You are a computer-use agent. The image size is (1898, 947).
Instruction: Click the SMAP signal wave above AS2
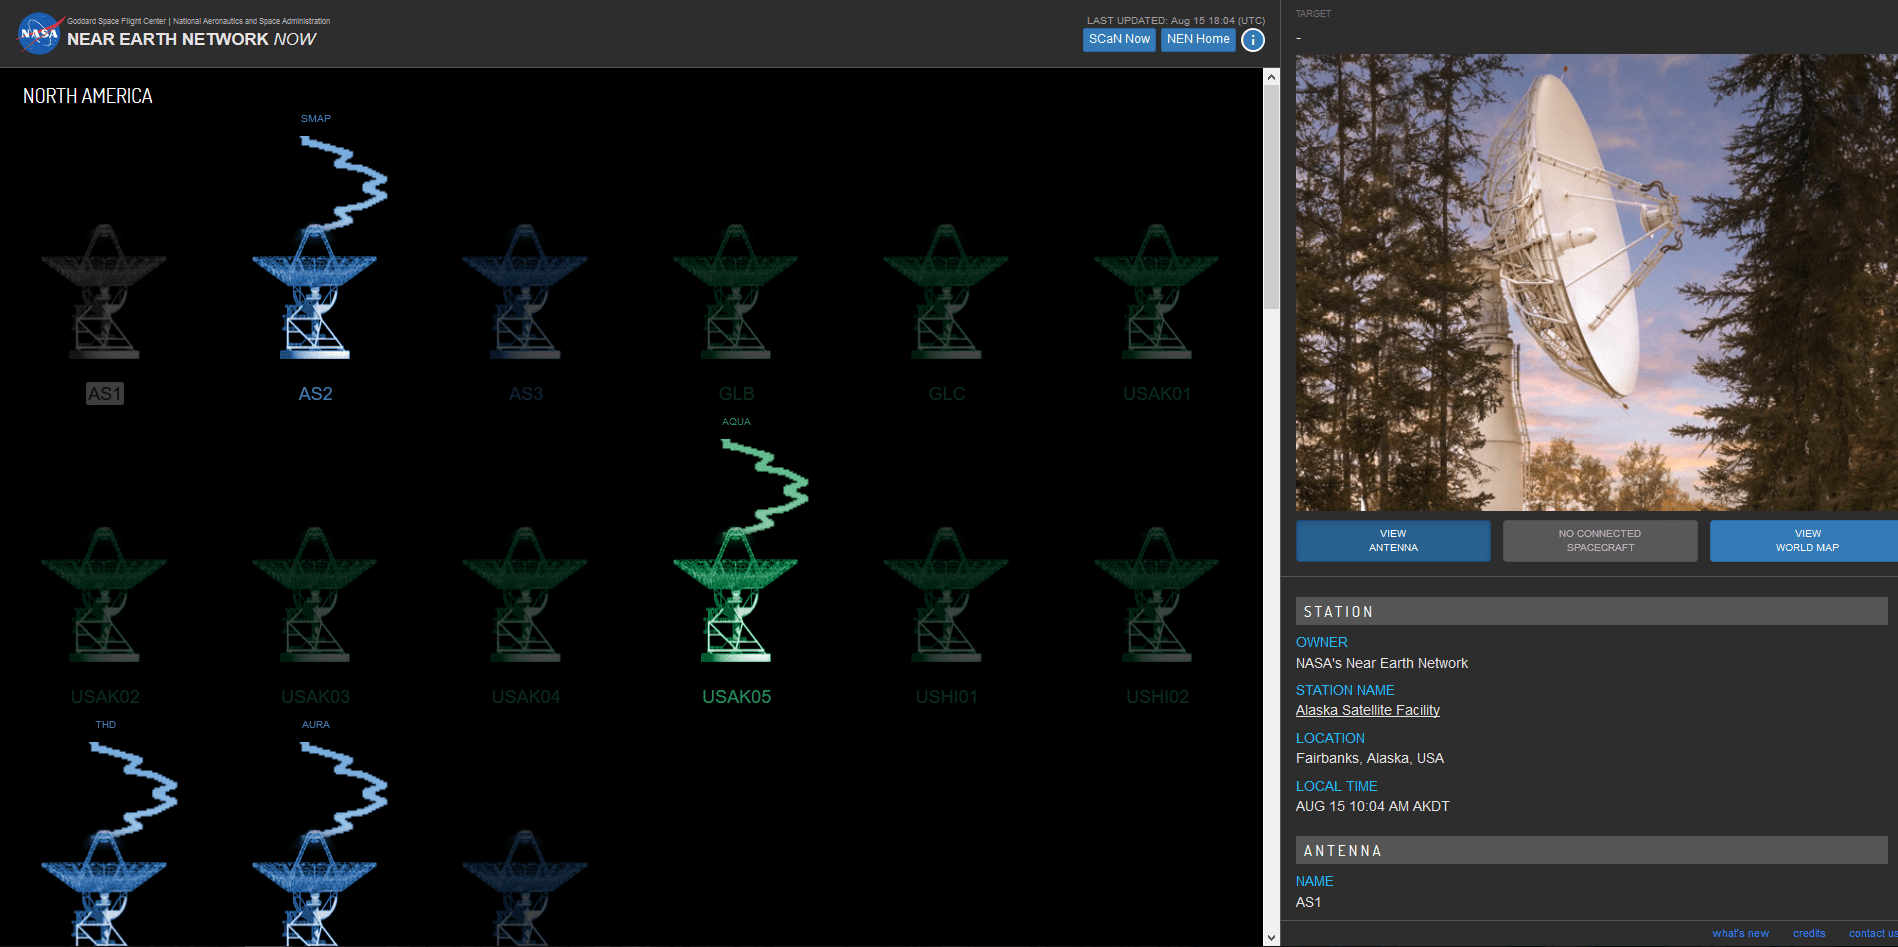(x=343, y=182)
